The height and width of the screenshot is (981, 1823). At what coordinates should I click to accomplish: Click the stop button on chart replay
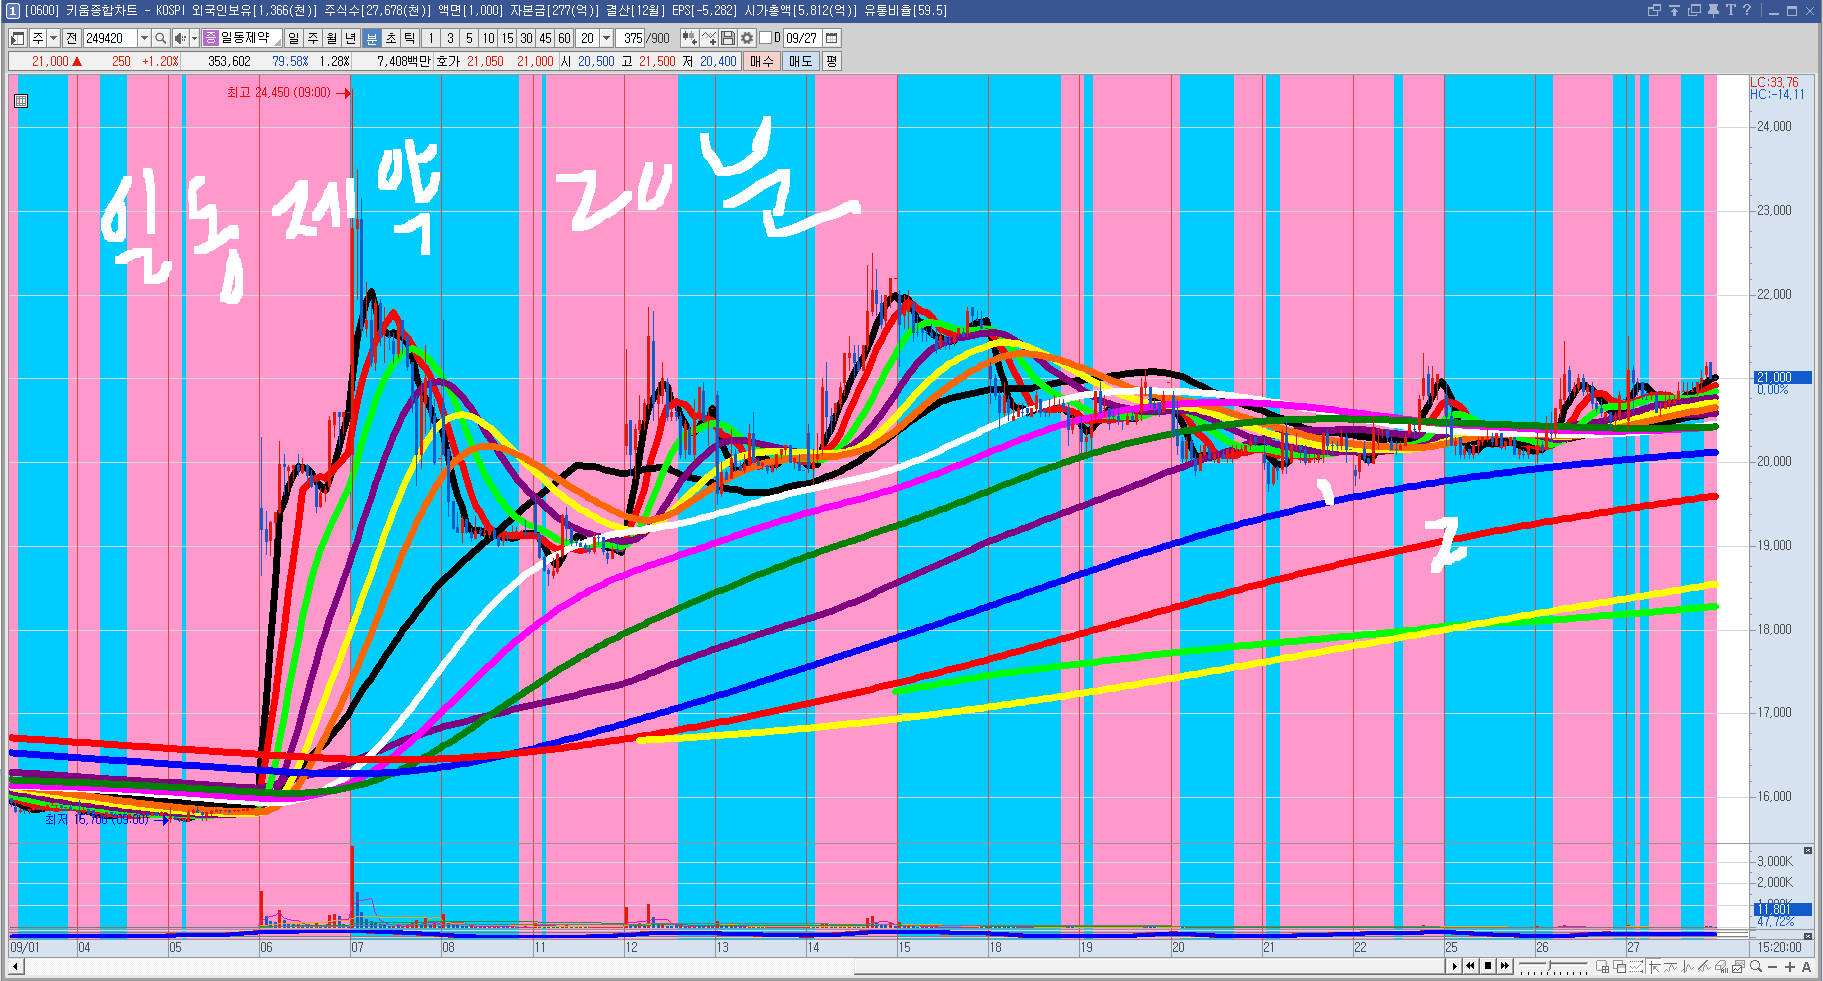click(x=1488, y=966)
